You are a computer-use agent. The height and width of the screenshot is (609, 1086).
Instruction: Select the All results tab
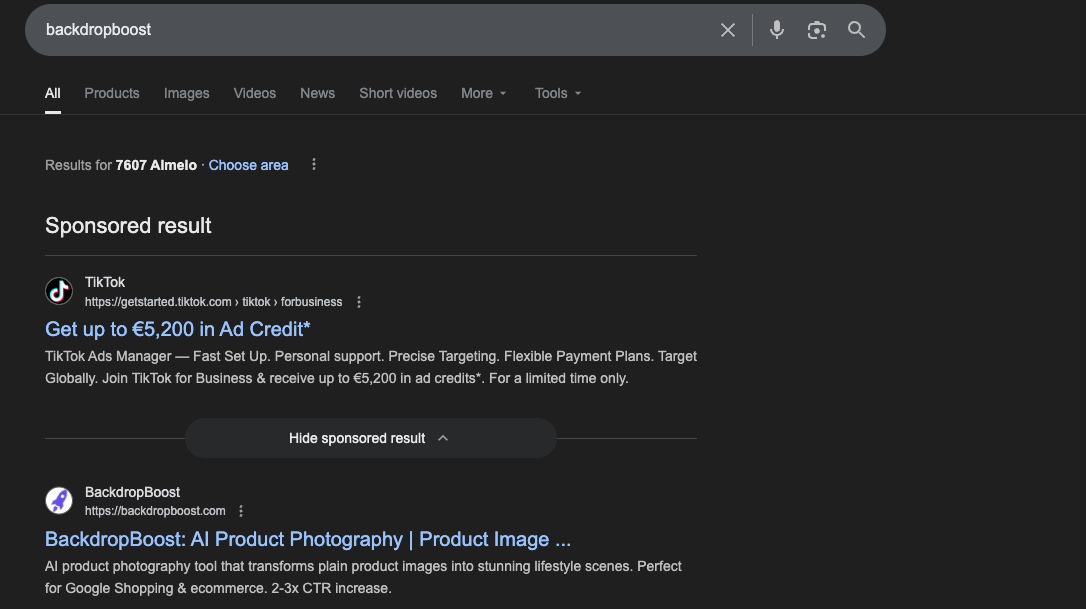[53, 94]
